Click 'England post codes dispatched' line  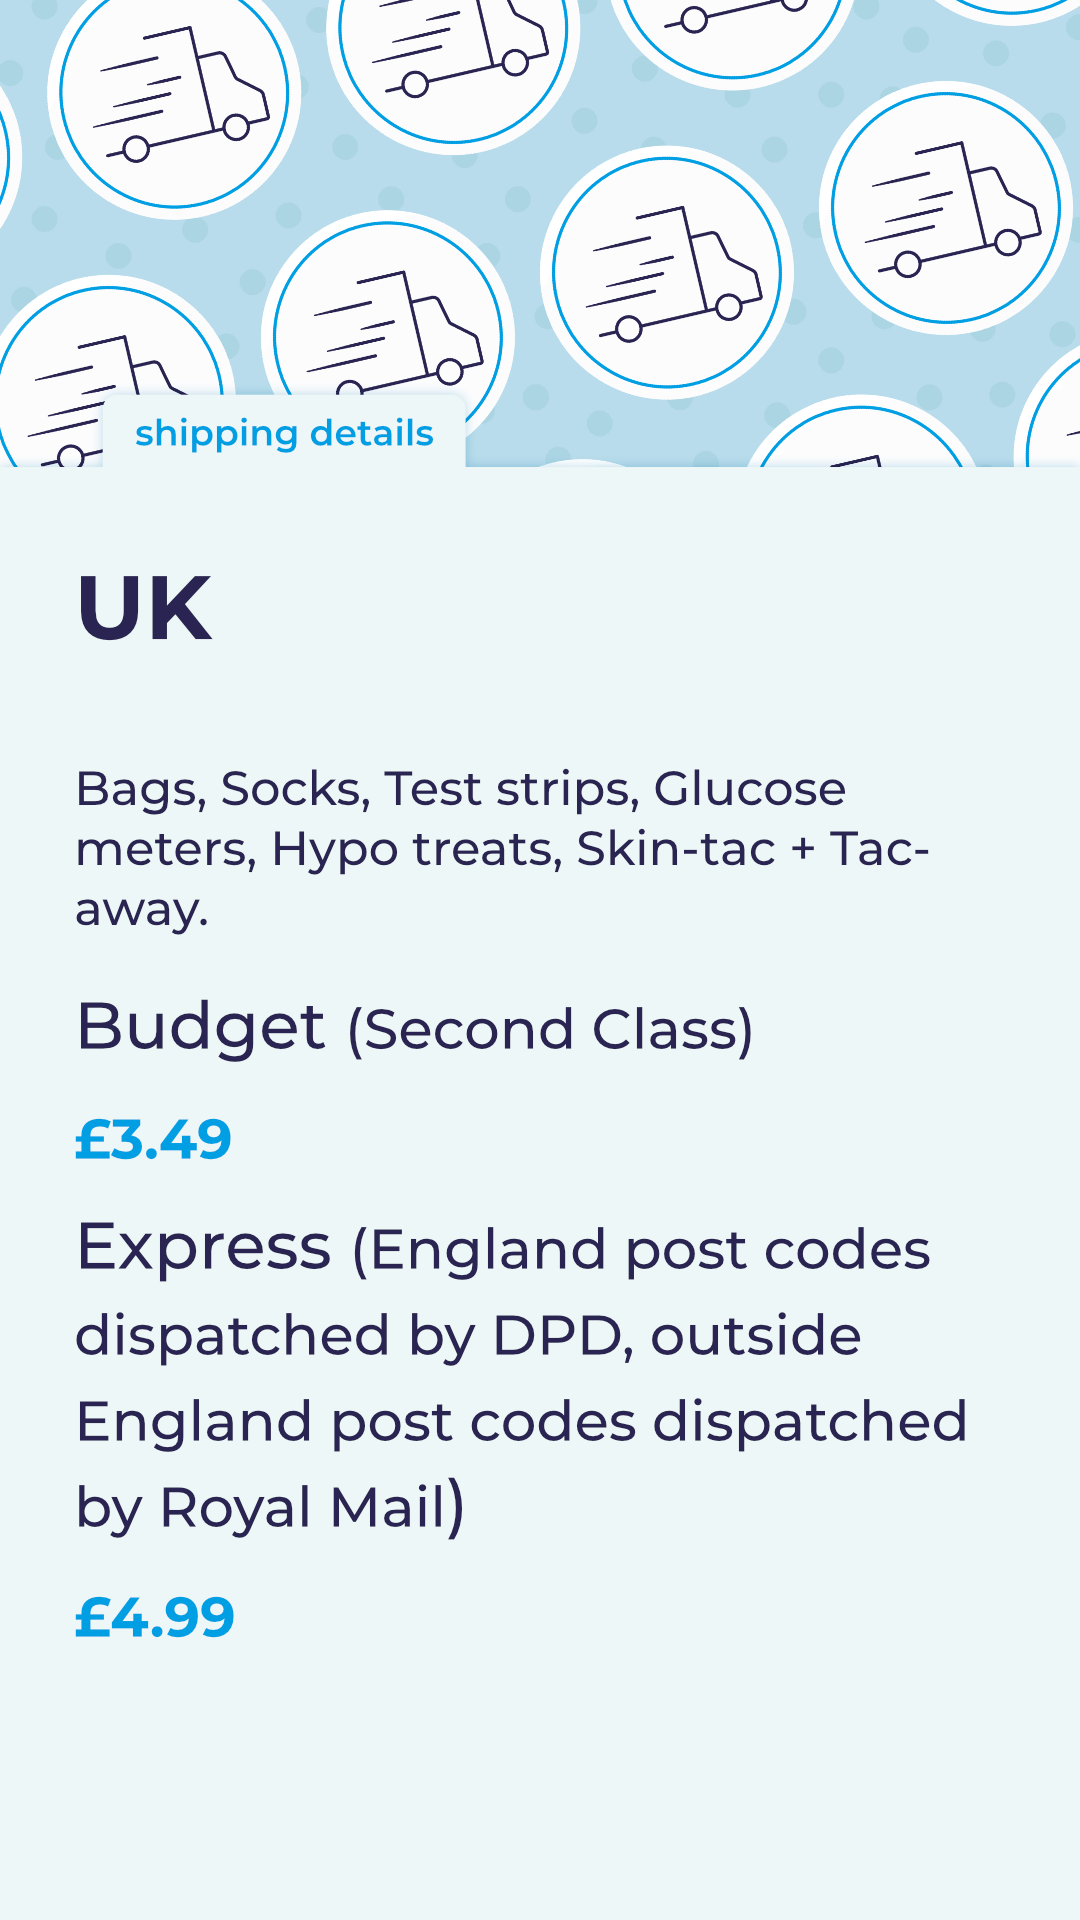(521, 1422)
